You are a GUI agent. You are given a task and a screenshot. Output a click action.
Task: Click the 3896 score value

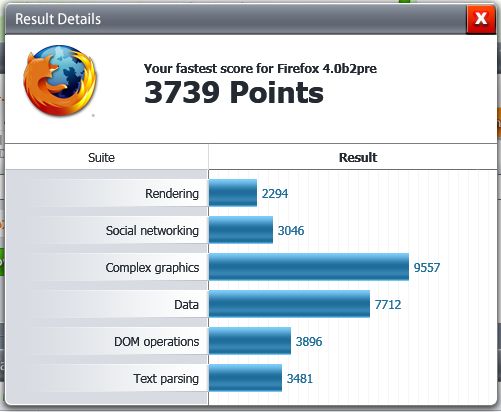point(309,342)
